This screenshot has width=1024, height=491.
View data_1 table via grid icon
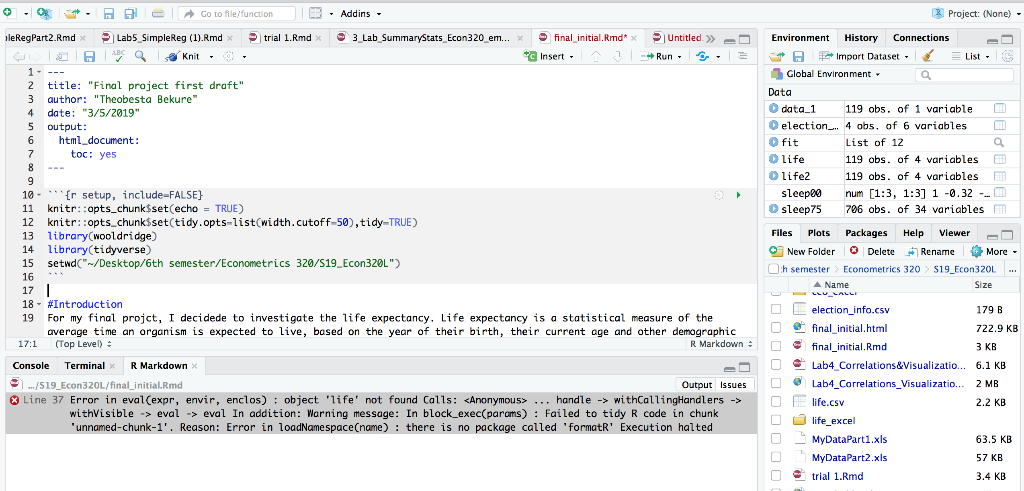[x=999, y=108]
